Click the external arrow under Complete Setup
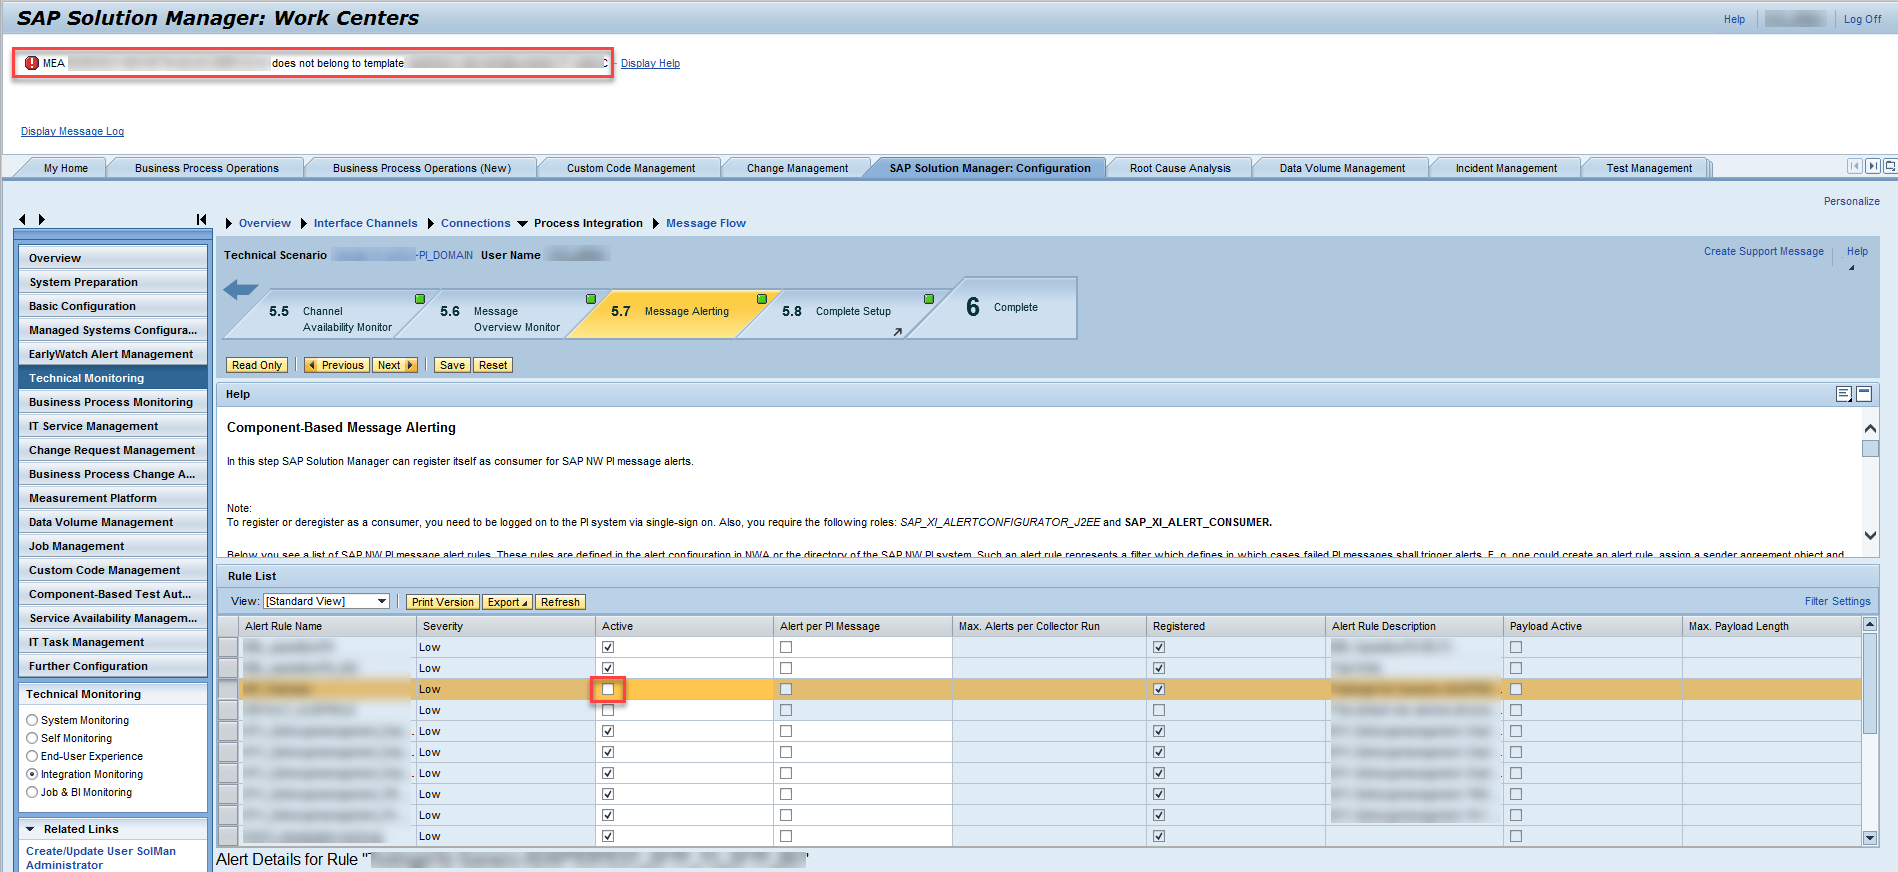The height and width of the screenshot is (872, 1898). [897, 332]
